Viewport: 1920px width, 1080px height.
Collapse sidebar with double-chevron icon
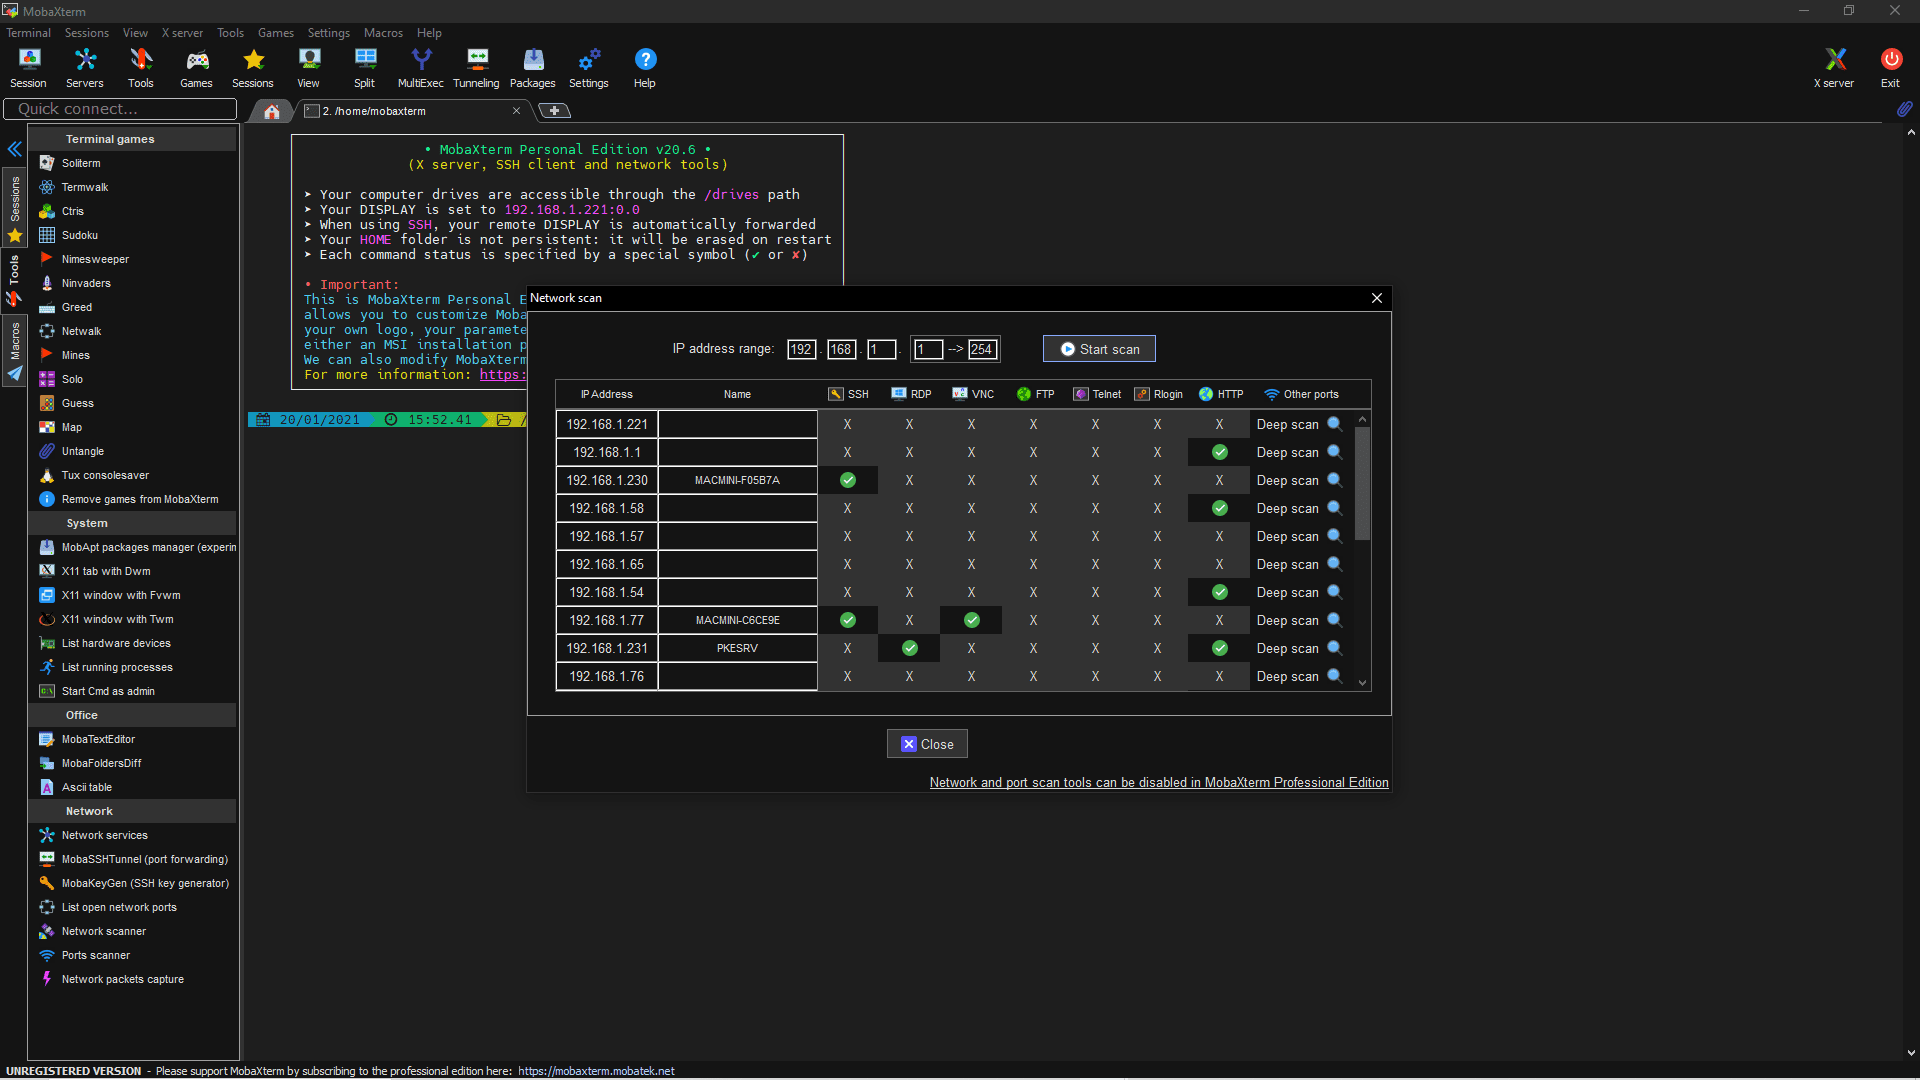pyautogui.click(x=15, y=149)
